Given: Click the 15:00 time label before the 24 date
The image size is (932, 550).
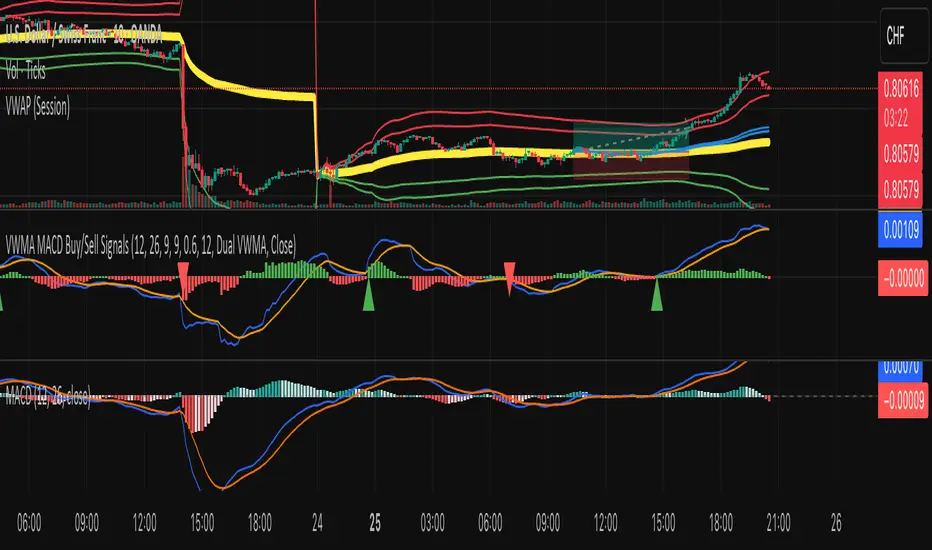Looking at the screenshot, I should (x=202, y=523).
